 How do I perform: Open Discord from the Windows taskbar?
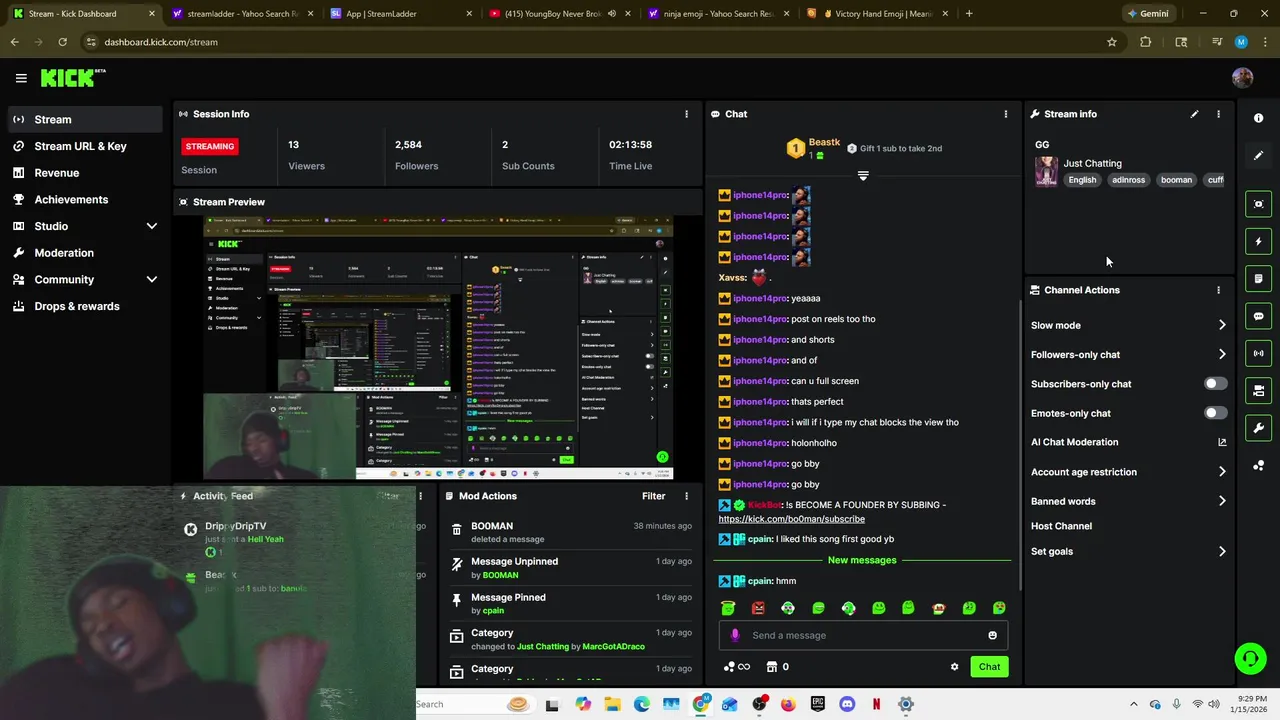click(847, 704)
